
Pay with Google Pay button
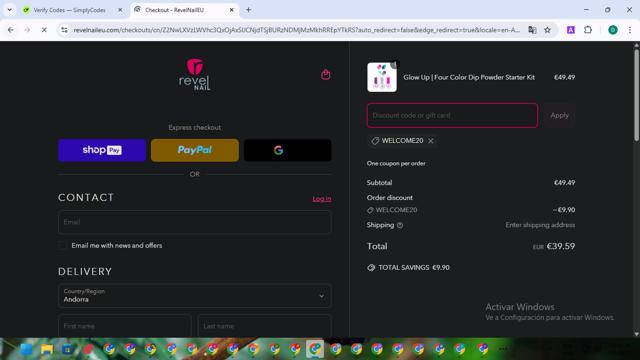(x=287, y=150)
